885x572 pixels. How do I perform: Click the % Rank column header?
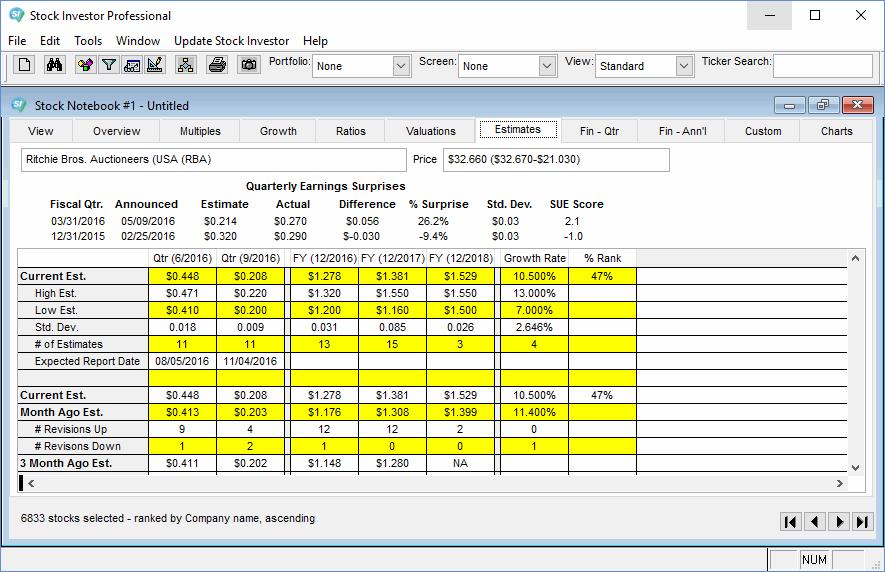[602, 258]
